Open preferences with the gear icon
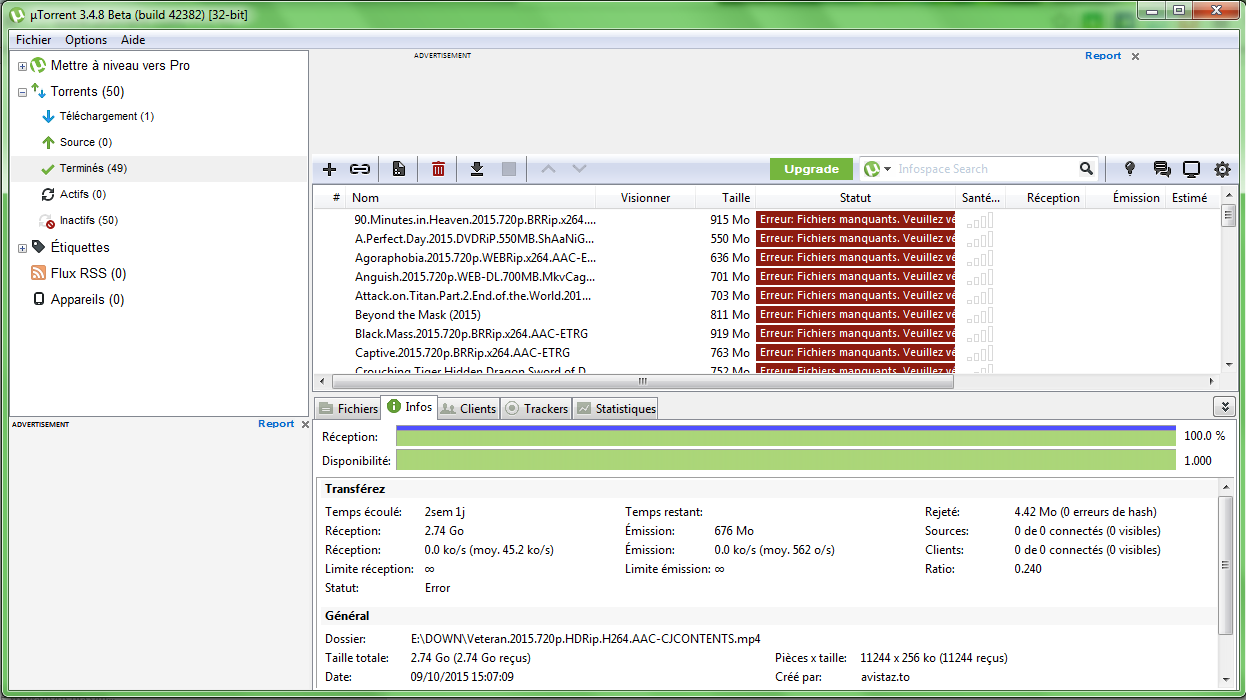The image size is (1246, 700). [1222, 169]
